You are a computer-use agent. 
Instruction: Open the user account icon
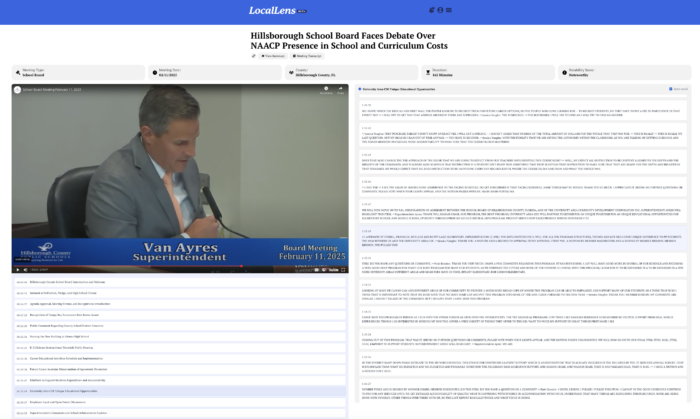440,10
